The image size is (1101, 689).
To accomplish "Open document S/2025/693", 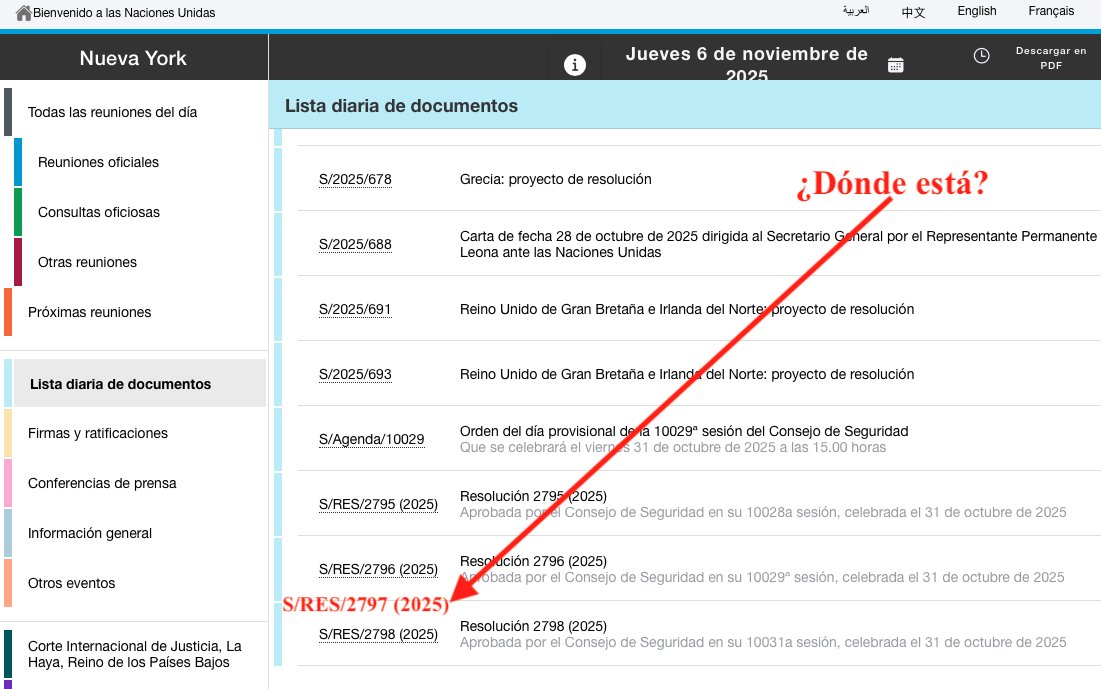I will click(355, 374).
